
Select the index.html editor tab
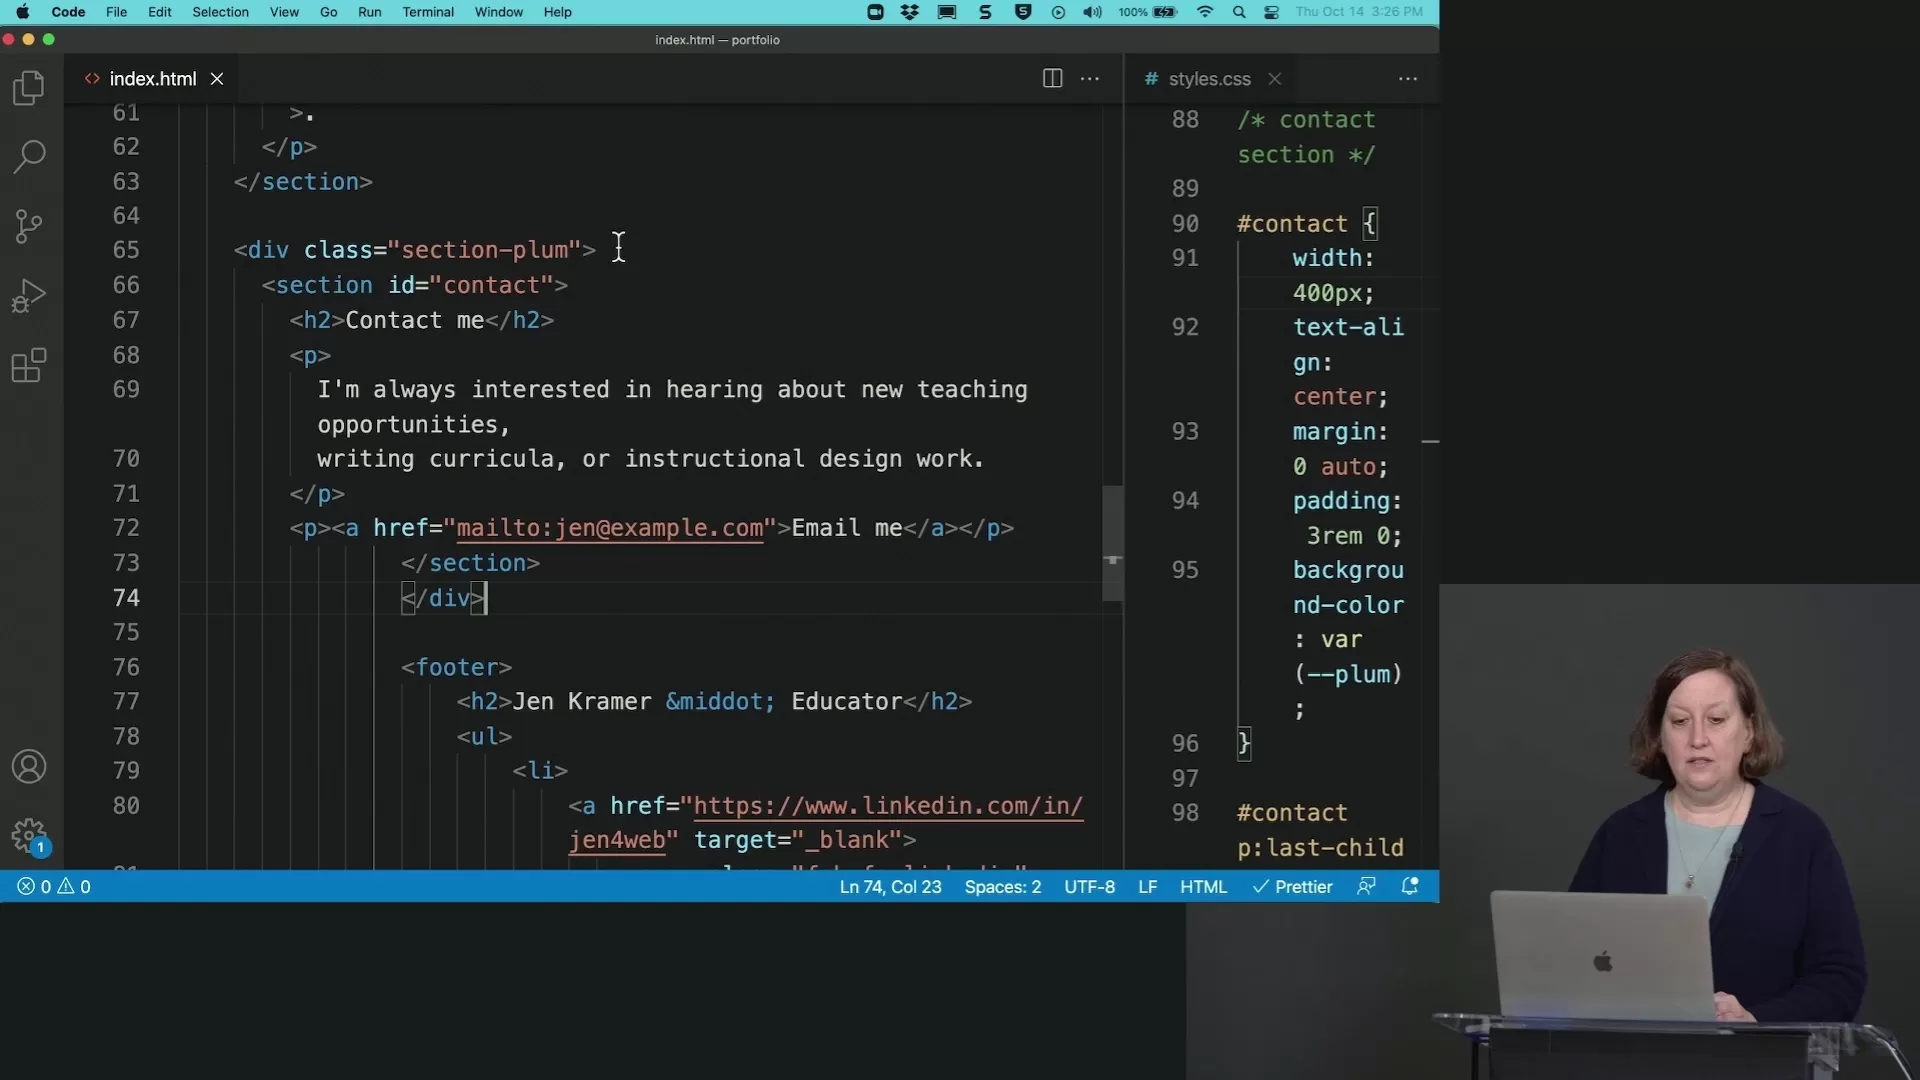click(152, 78)
